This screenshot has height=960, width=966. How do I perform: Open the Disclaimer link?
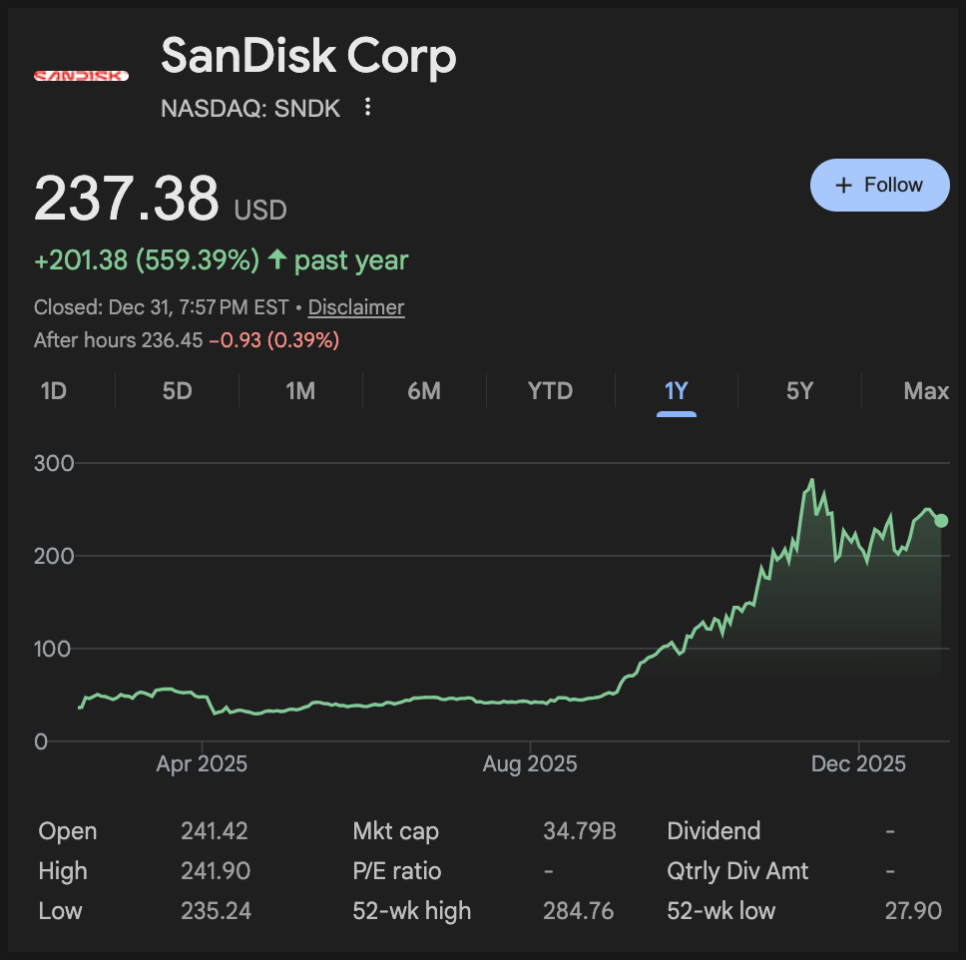point(356,307)
